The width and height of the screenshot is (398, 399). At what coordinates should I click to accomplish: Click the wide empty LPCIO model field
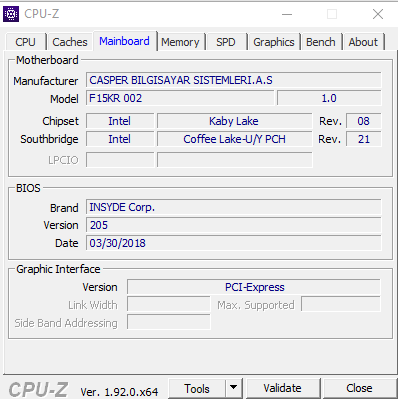pos(235,160)
